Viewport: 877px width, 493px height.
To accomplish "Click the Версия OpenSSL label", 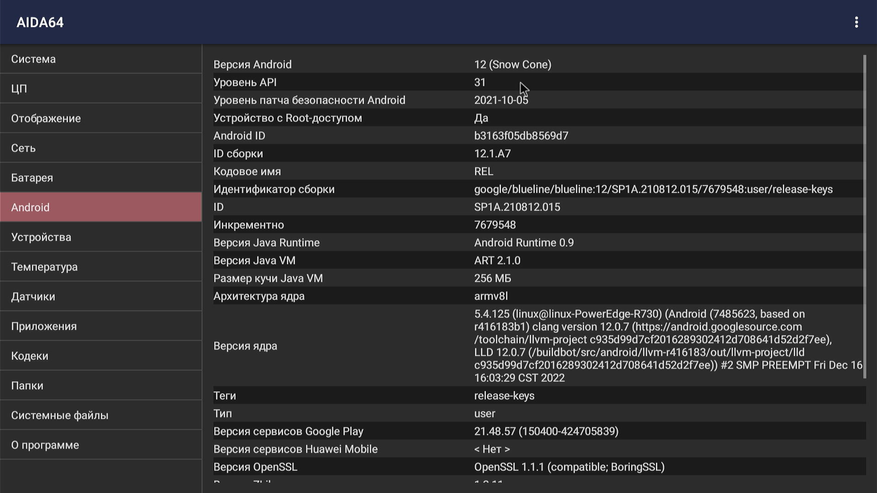I will click(x=255, y=467).
